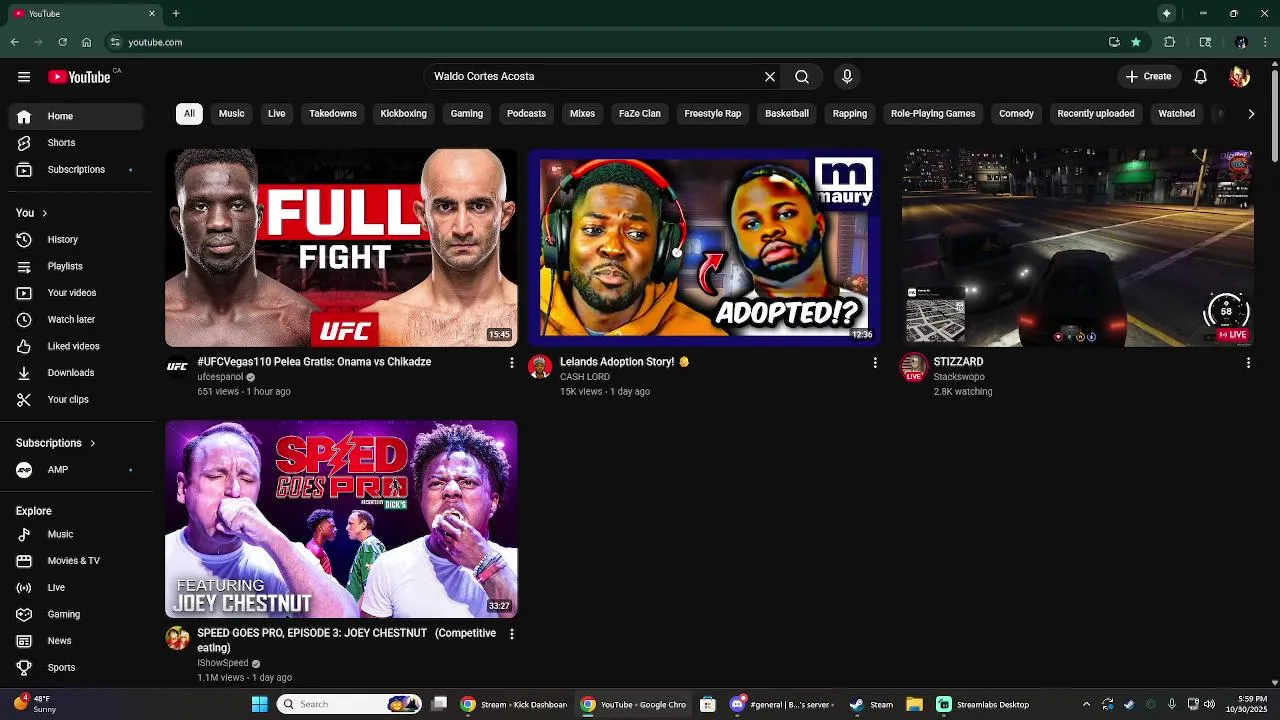Open Watch later list
Viewport: 1280px width, 720px height.
pyautogui.click(x=76, y=320)
